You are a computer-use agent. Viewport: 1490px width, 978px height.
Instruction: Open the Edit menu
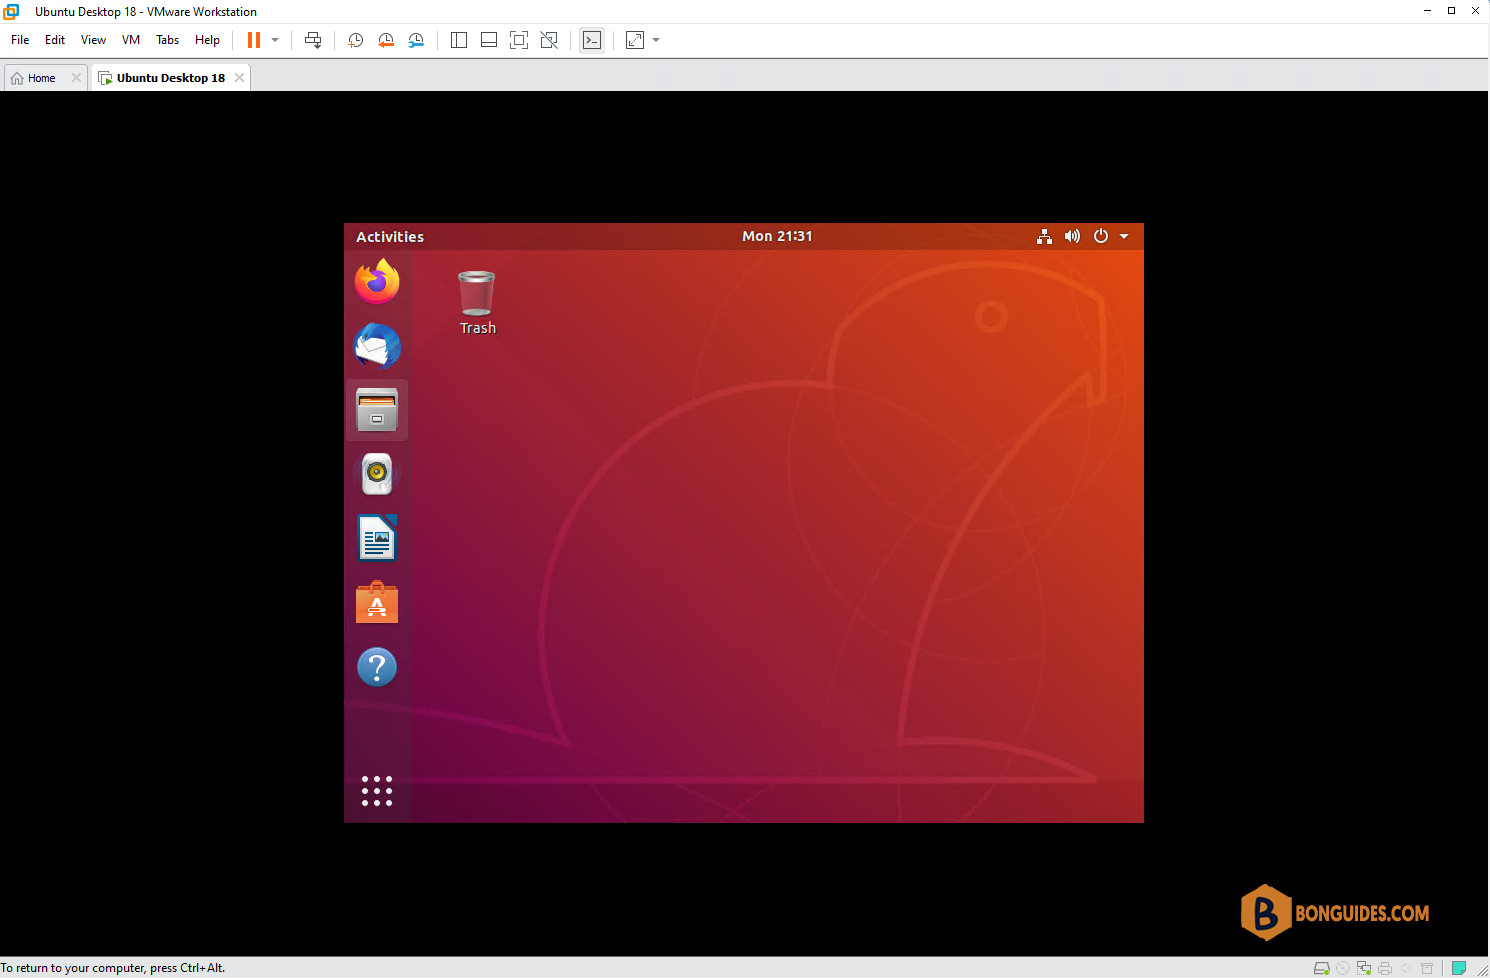pos(55,40)
